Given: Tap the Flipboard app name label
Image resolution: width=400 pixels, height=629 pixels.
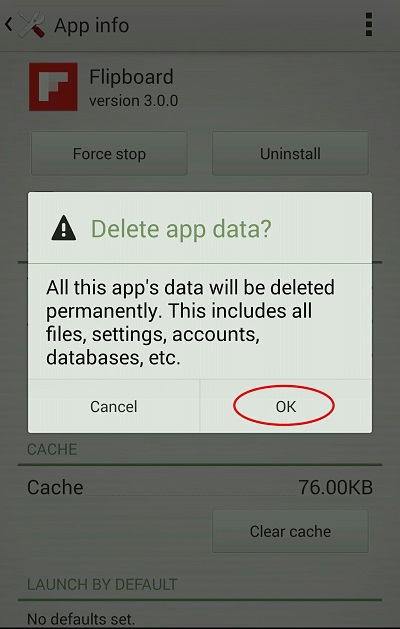Looking at the screenshot, I should (x=131, y=77).
